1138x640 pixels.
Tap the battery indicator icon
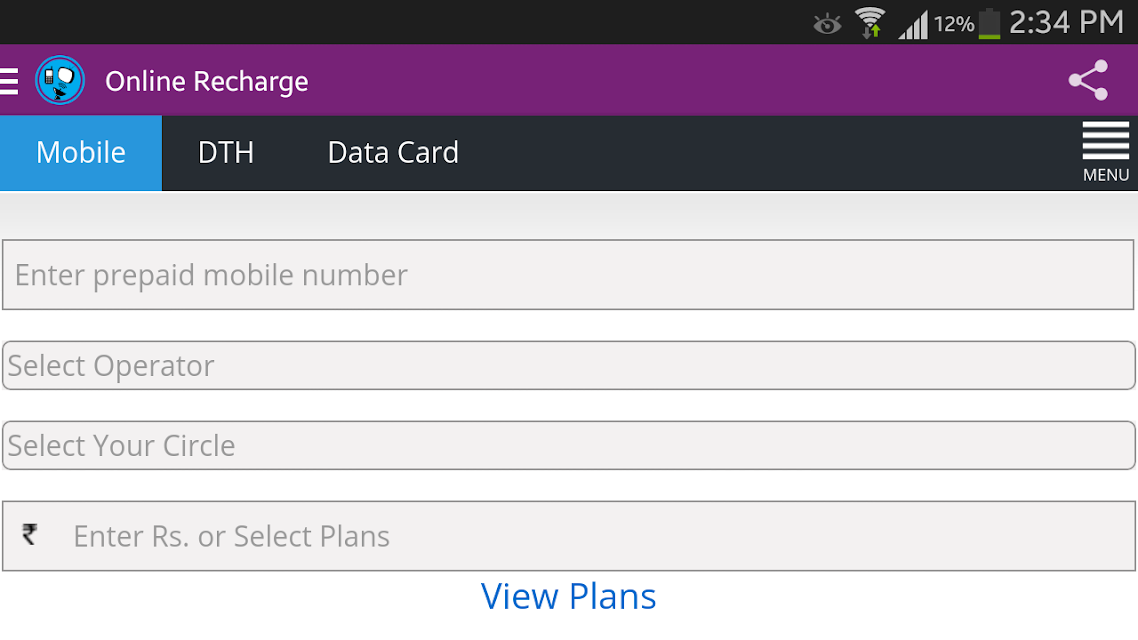[x=989, y=23]
